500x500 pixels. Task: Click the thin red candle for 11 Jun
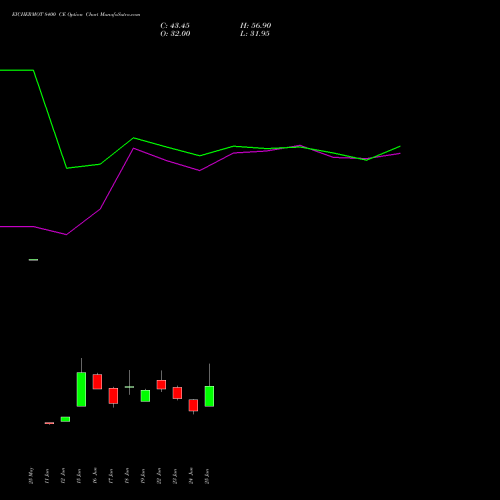pyautogui.click(x=49, y=423)
